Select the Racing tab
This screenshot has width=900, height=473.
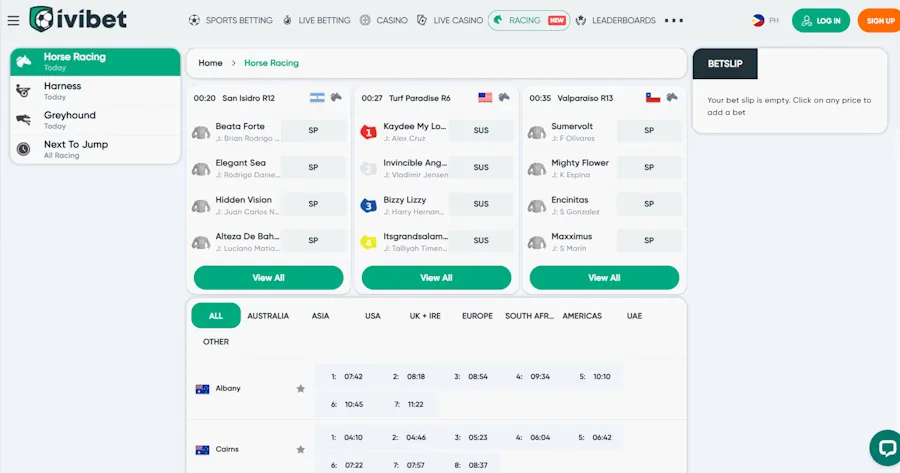point(529,20)
